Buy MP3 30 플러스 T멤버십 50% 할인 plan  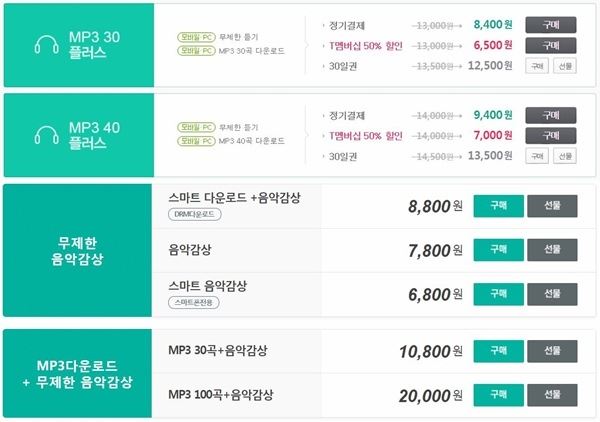pyautogui.click(x=550, y=45)
